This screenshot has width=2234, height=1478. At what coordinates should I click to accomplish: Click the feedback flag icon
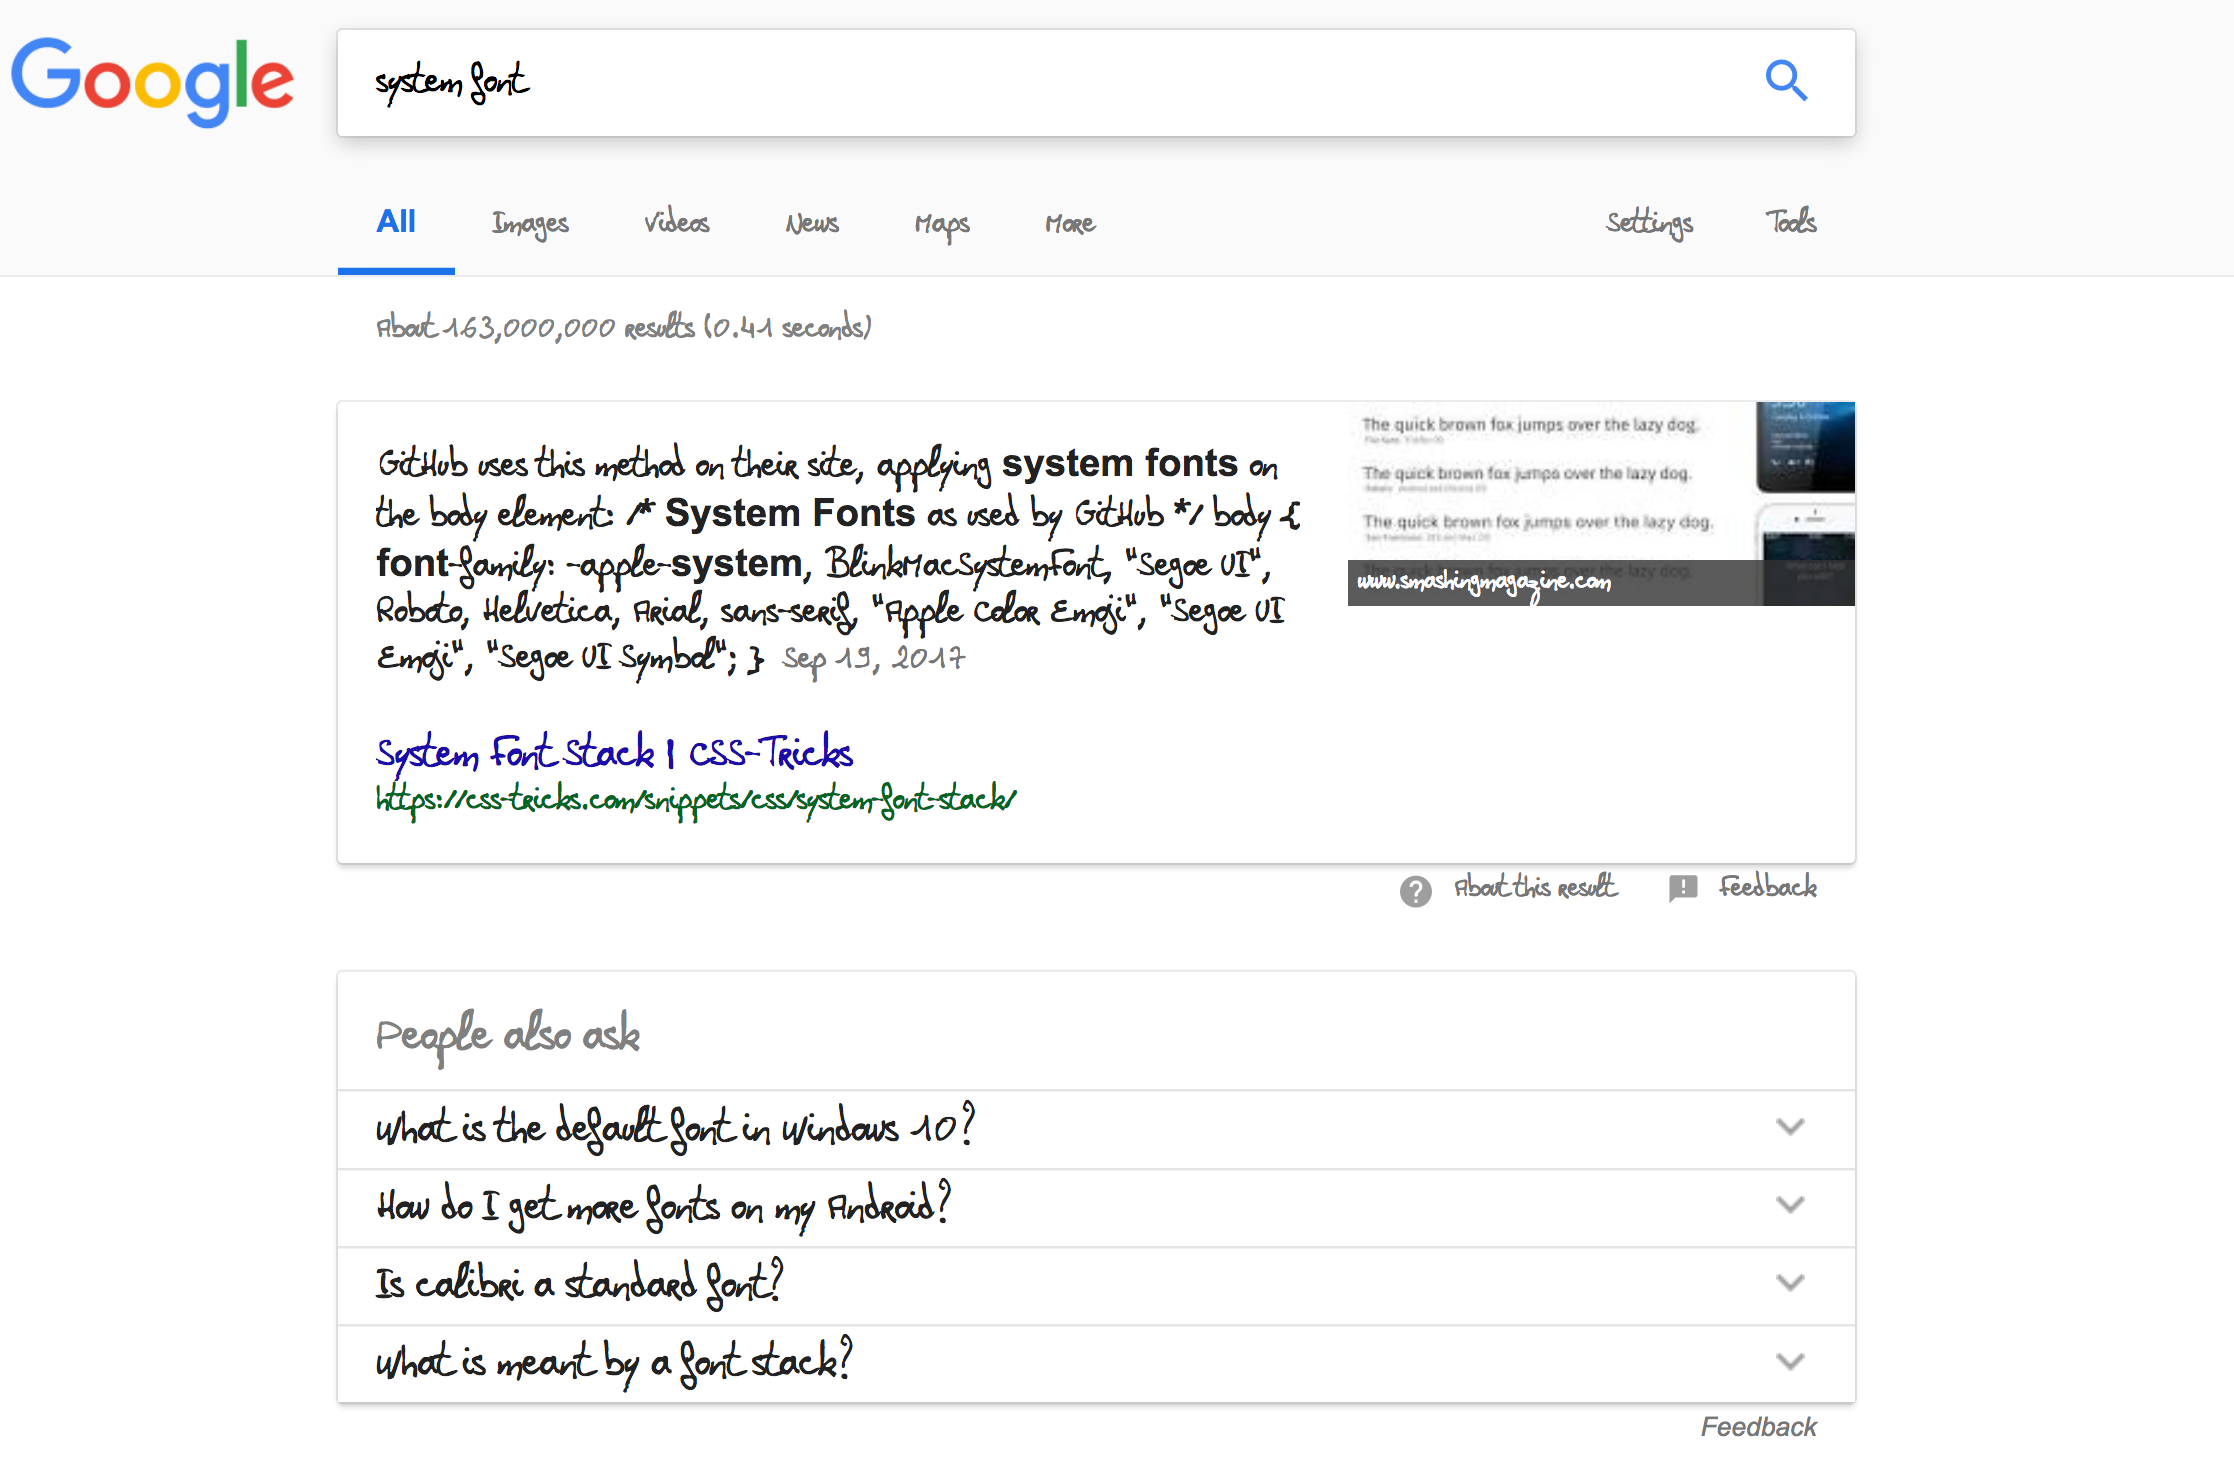coord(1683,888)
